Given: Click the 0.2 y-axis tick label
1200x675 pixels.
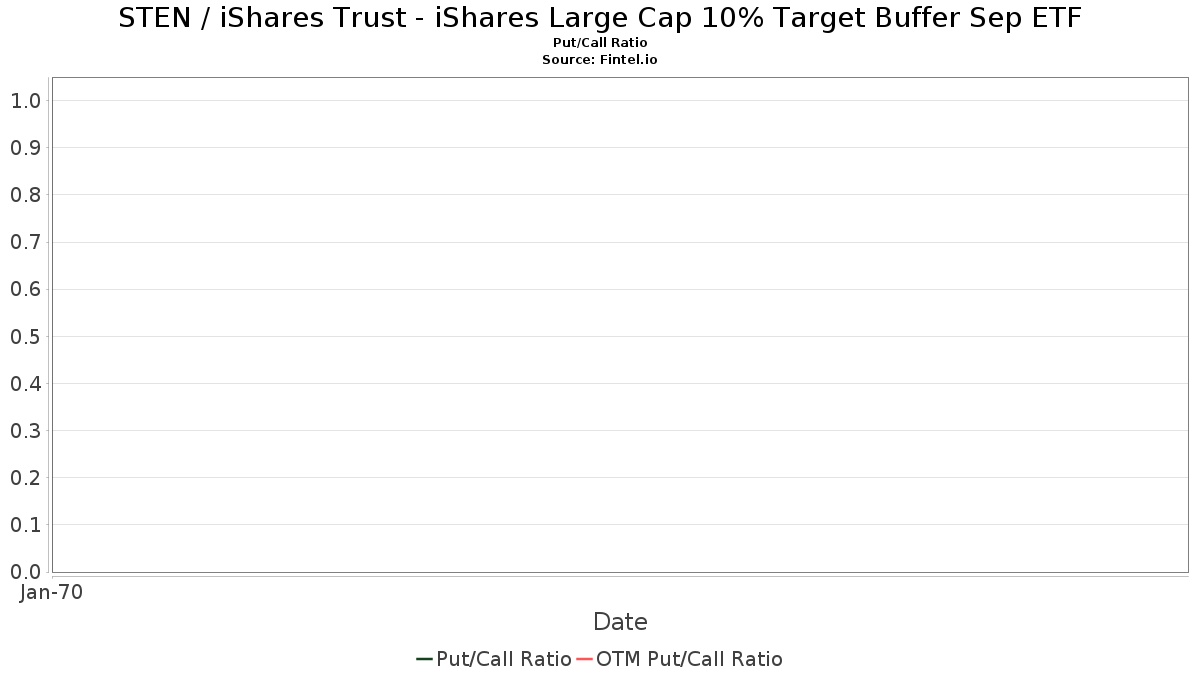Looking at the screenshot, I should click(x=25, y=477).
